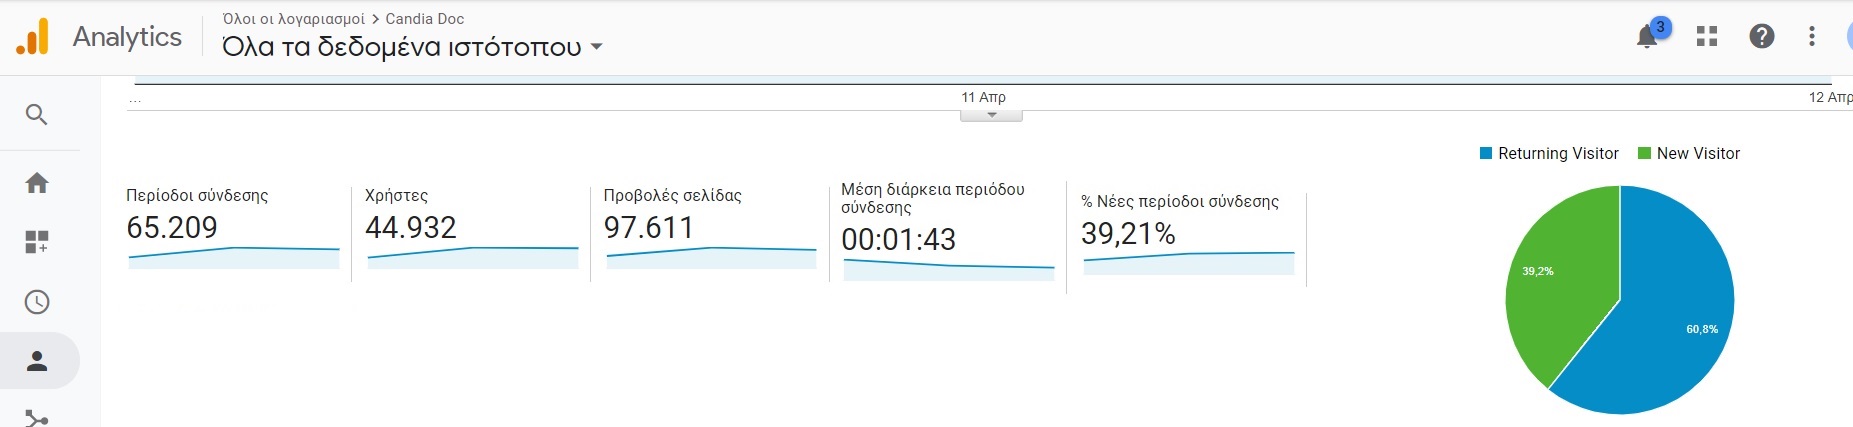The height and width of the screenshot is (427, 1853).
Task: Open the Google apps grid icon
Action: (x=1707, y=37)
